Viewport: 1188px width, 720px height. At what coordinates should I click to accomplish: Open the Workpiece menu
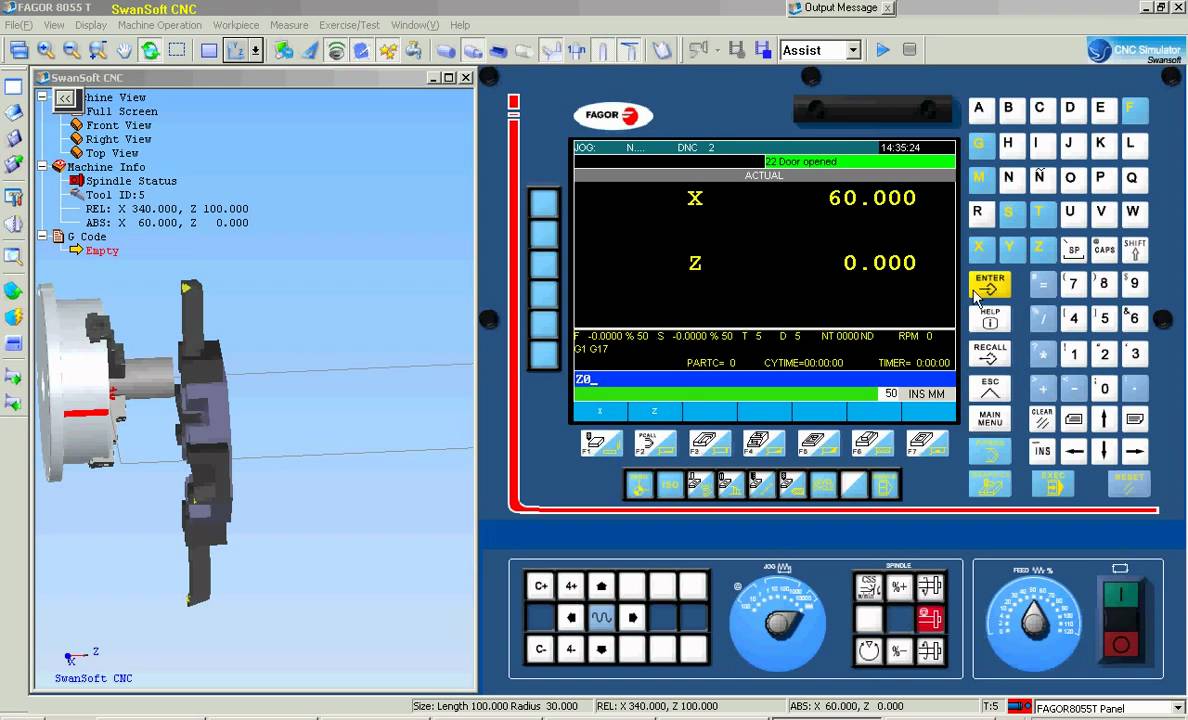pyautogui.click(x=236, y=25)
